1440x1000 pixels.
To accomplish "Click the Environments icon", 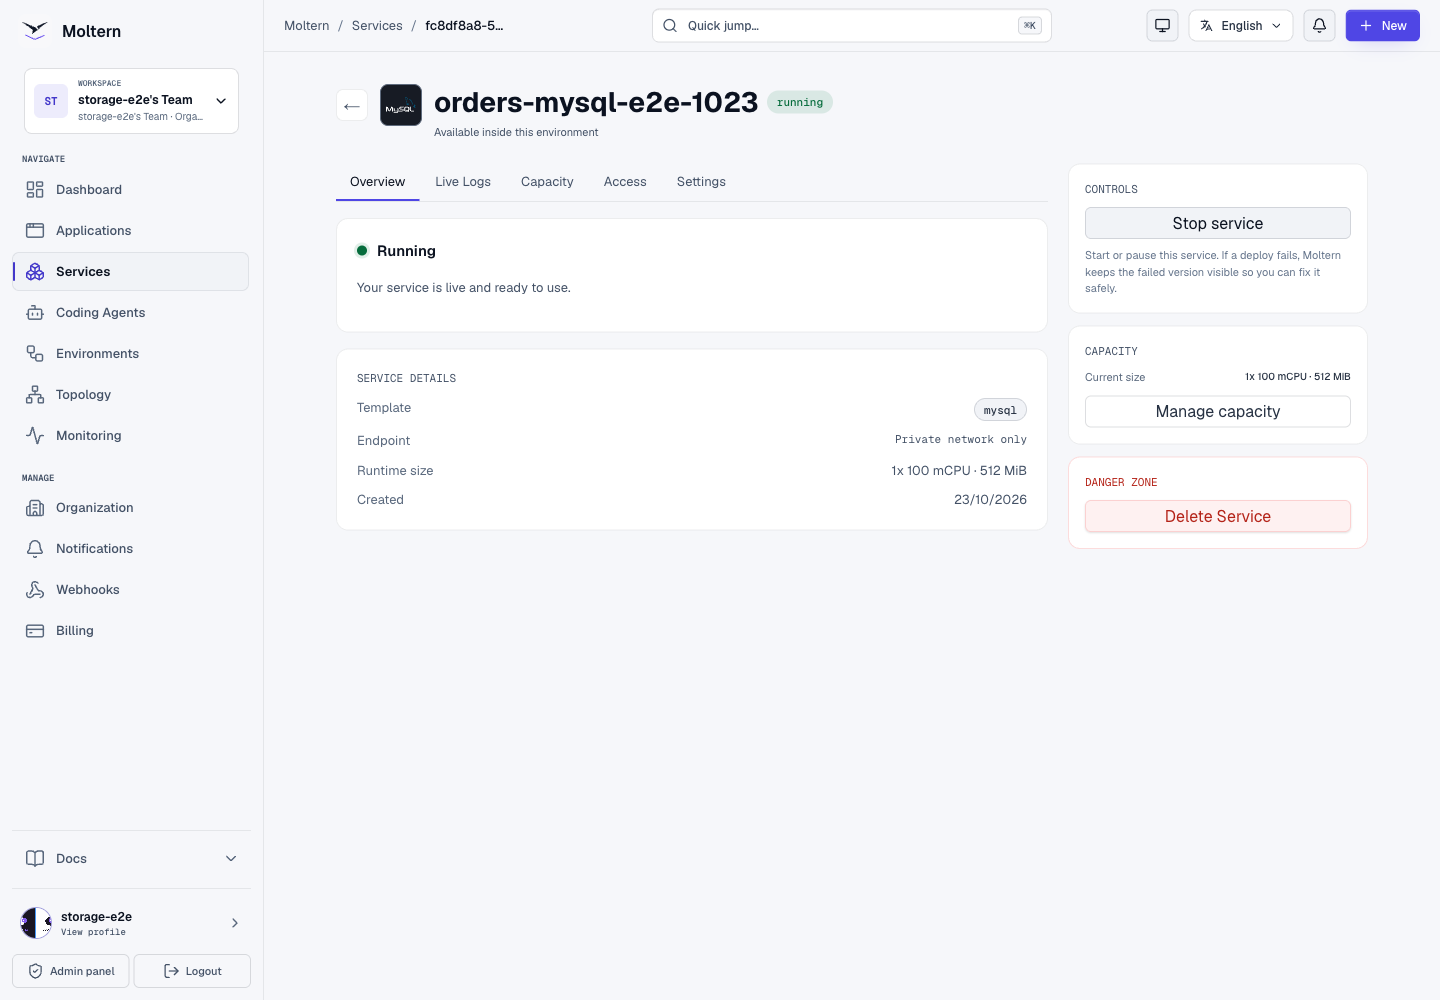I will tap(35, 354).
